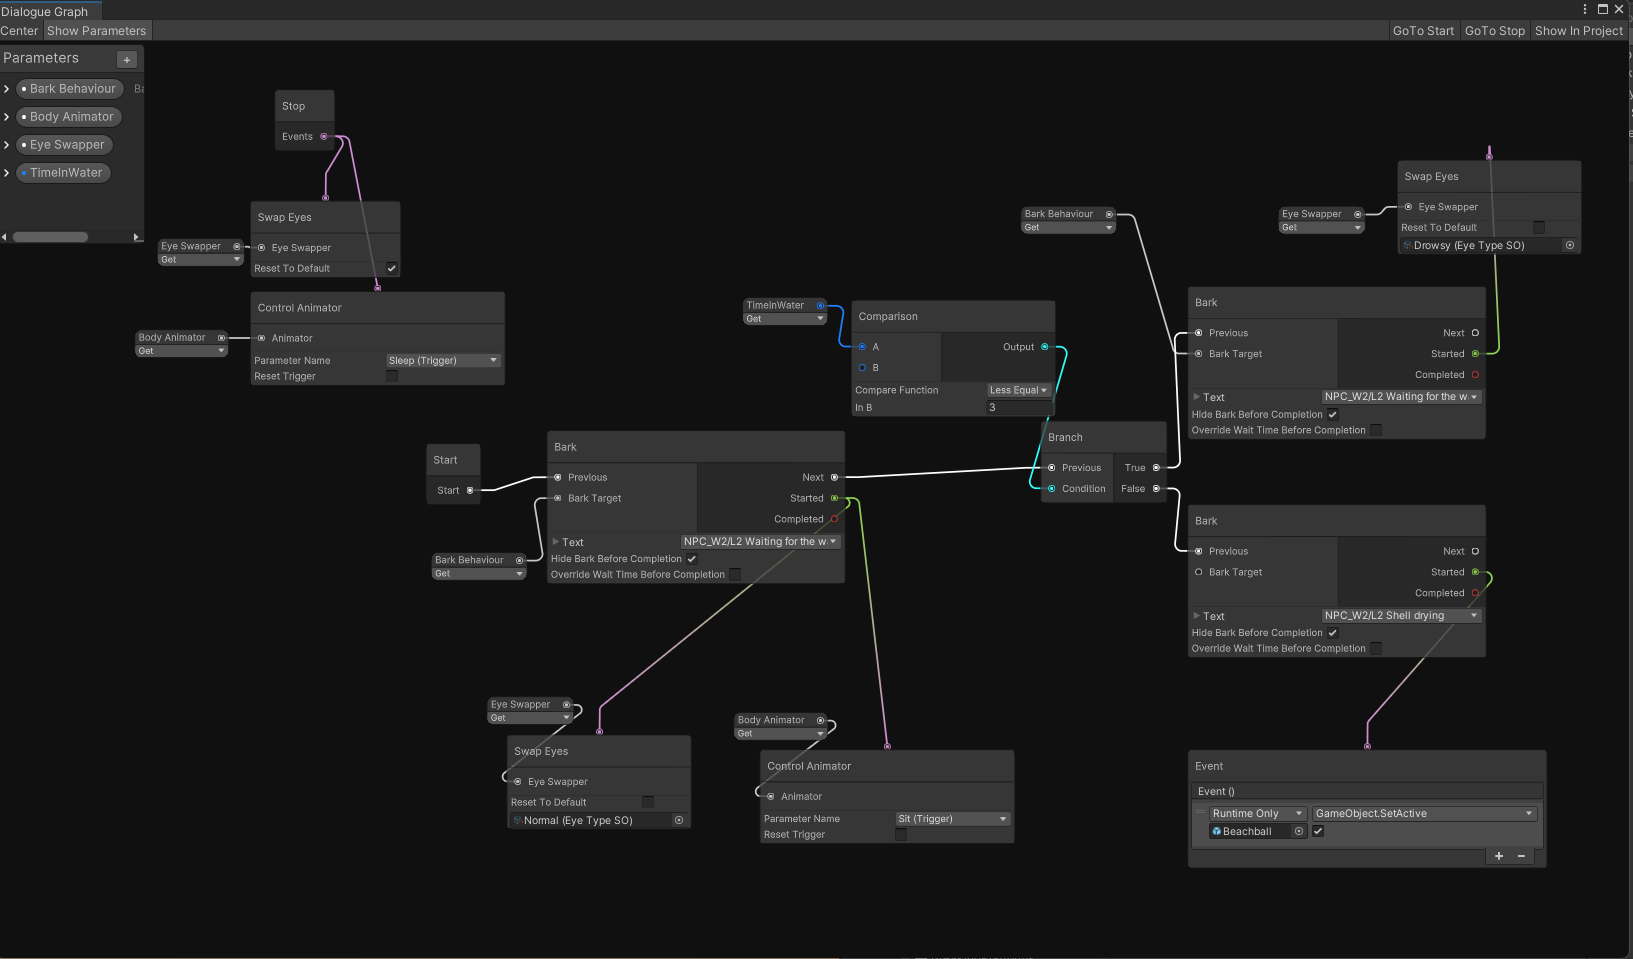1633x959 pixels.
Task: Toggle the Beachball SetActive boolean checkbox
Action: pyautogui.click(x=1318, y=831)
